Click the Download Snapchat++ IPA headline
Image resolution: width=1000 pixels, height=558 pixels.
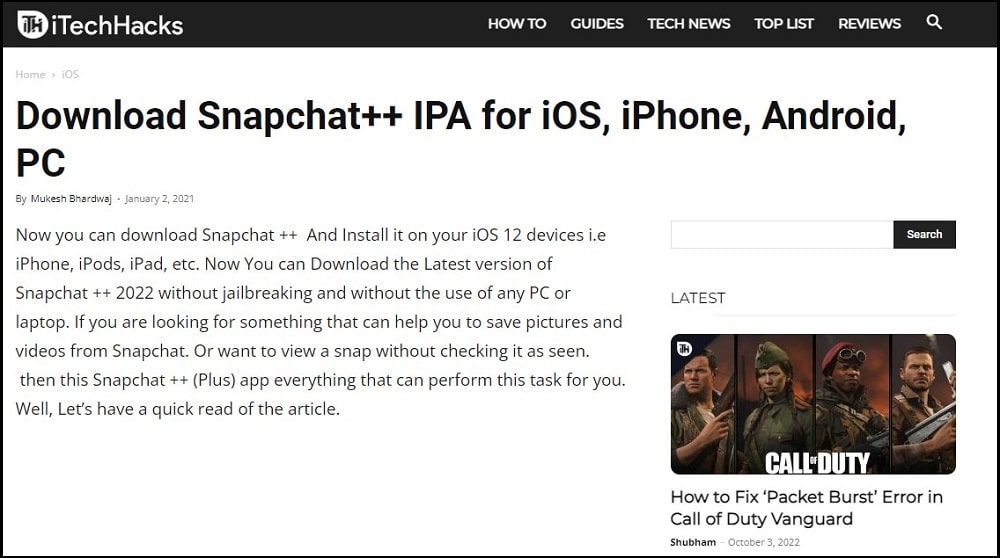pos(460,139)
